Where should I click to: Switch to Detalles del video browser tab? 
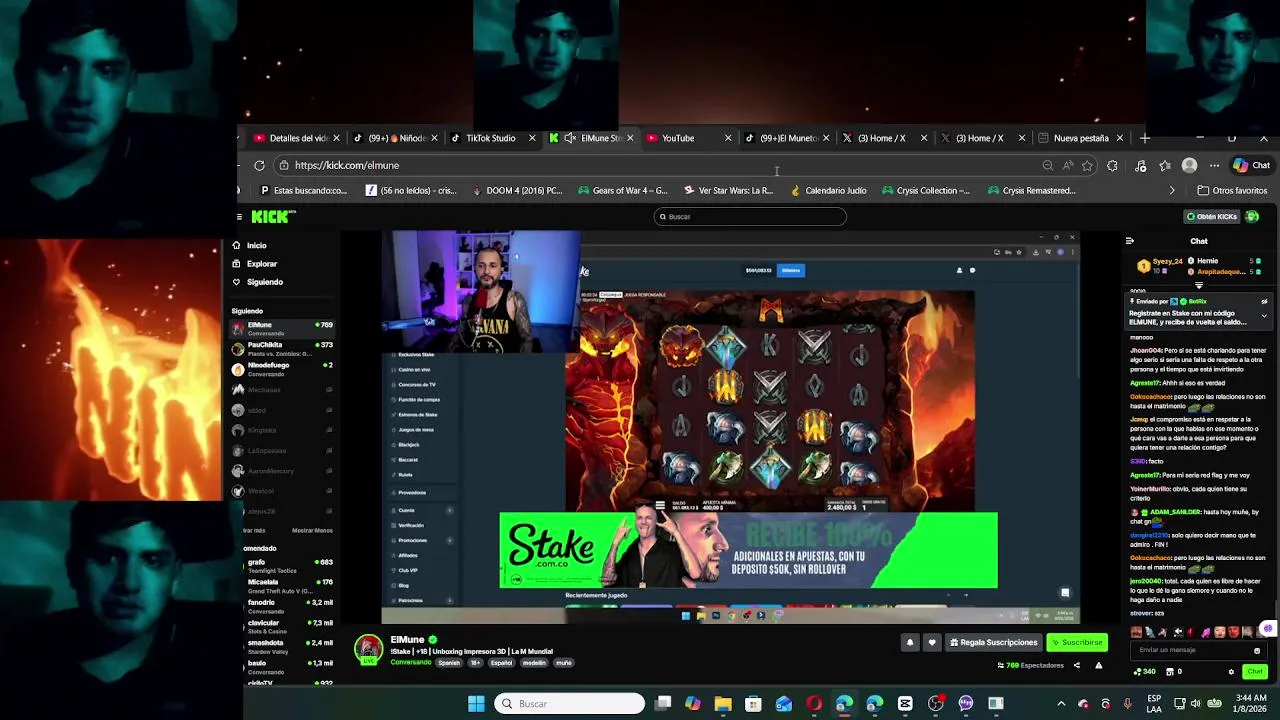(296, 138)
